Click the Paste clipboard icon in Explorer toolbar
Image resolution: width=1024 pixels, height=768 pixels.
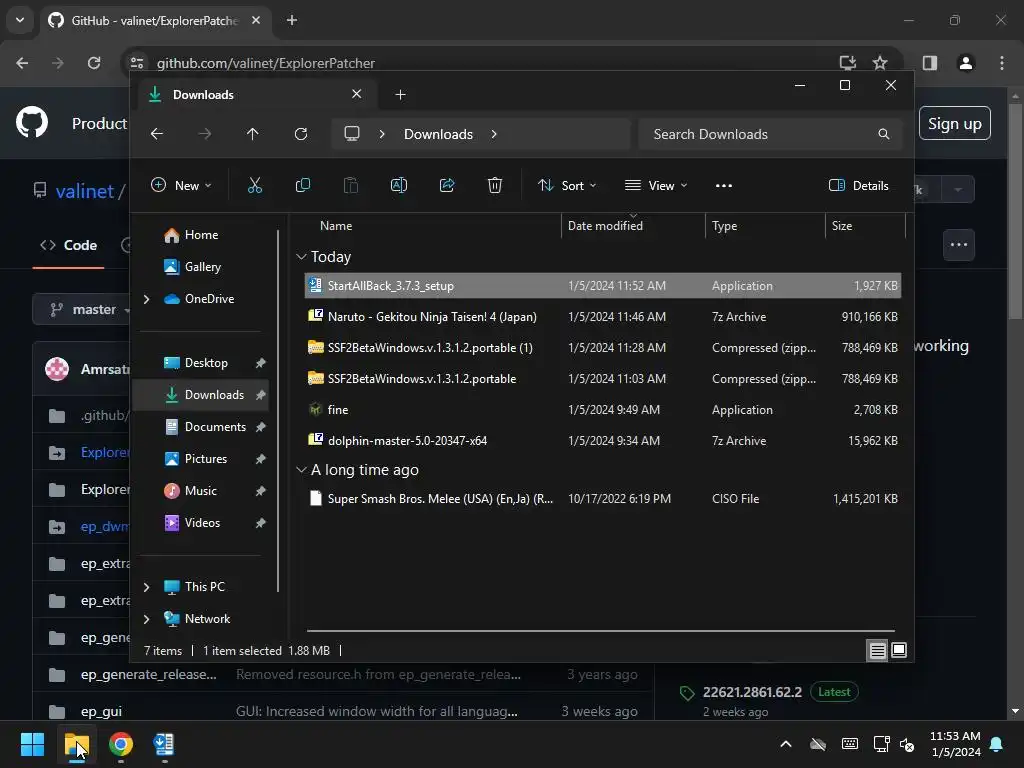point(351,185)
